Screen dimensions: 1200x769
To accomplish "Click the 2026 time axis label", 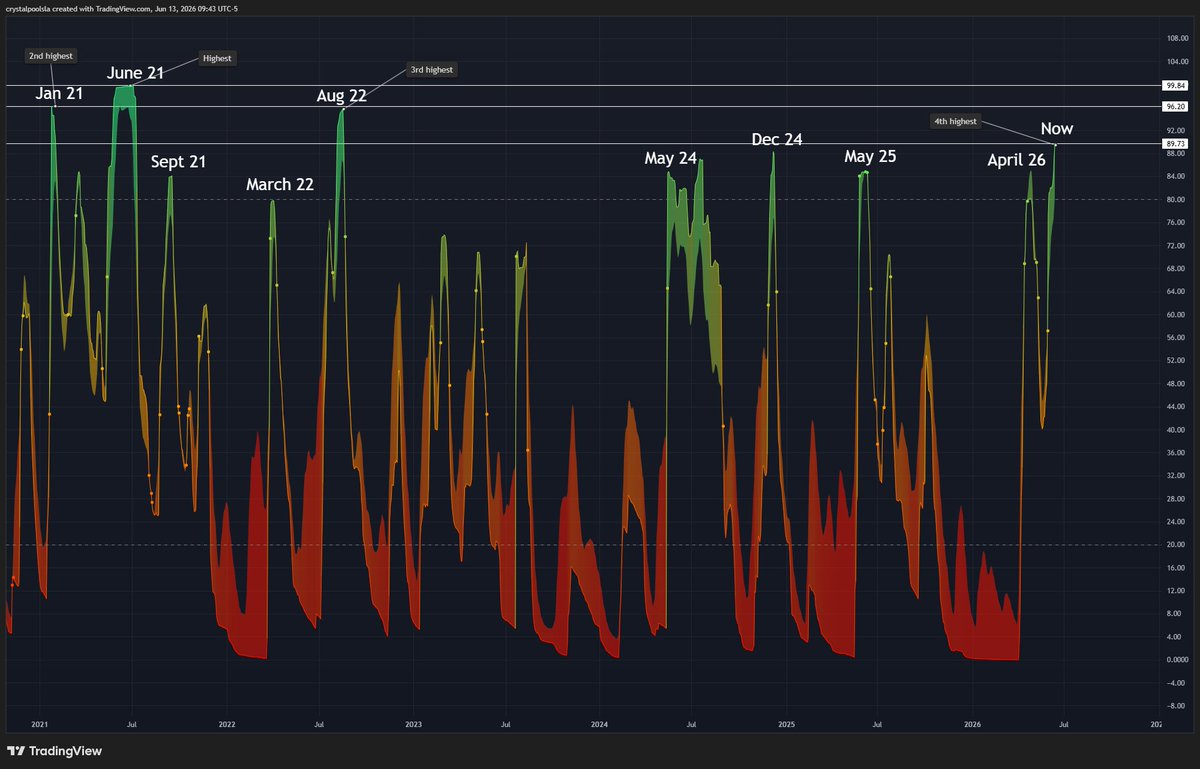I will coord(972,723).
